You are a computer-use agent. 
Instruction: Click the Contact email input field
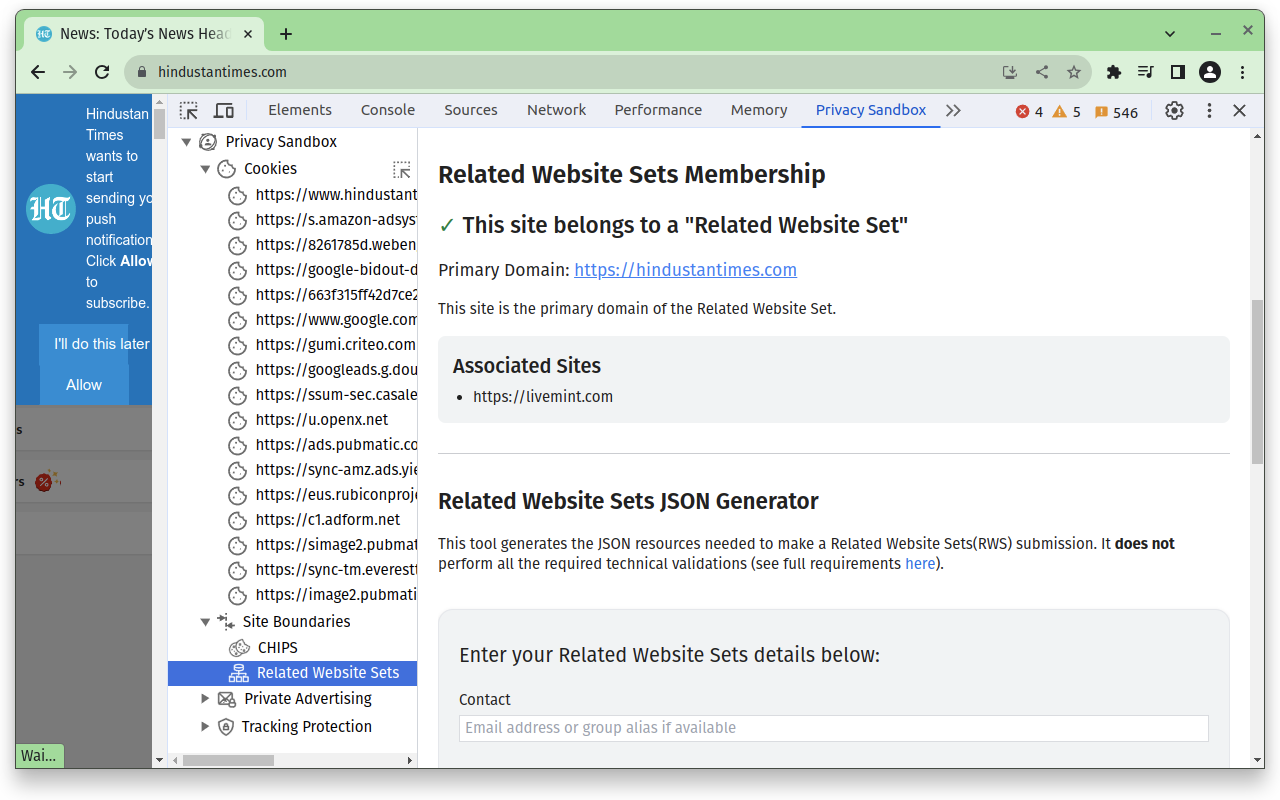833,728
